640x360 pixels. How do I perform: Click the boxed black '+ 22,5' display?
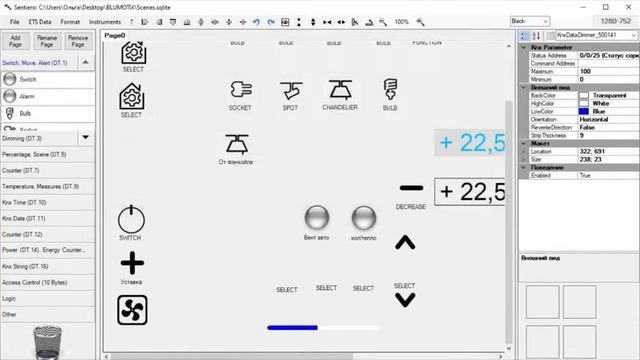(x=470, y=191)
